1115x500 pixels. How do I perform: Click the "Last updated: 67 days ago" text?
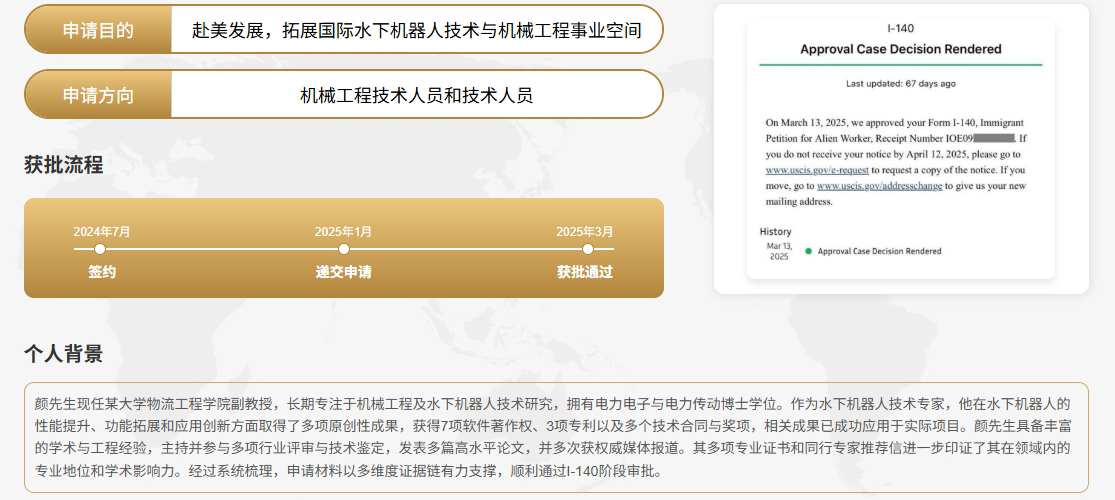pos(900,83)
